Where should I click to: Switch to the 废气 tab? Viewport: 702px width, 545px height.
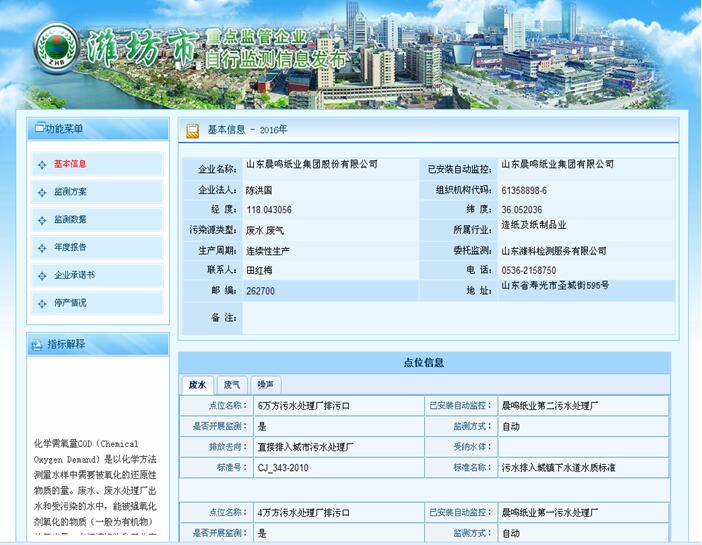click(232, 384)
